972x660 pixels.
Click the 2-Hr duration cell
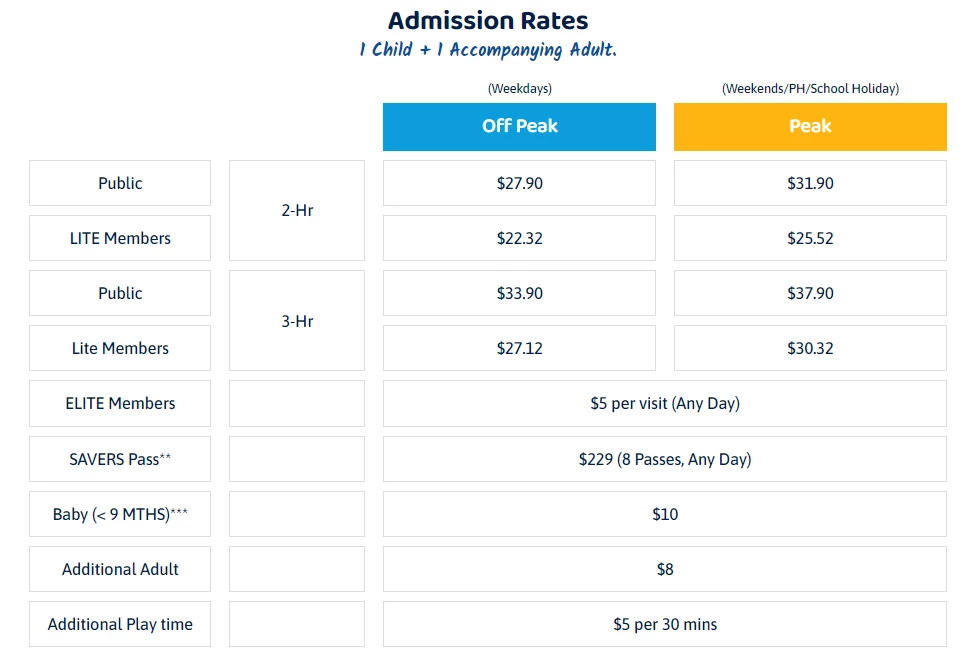pos(297,211)
